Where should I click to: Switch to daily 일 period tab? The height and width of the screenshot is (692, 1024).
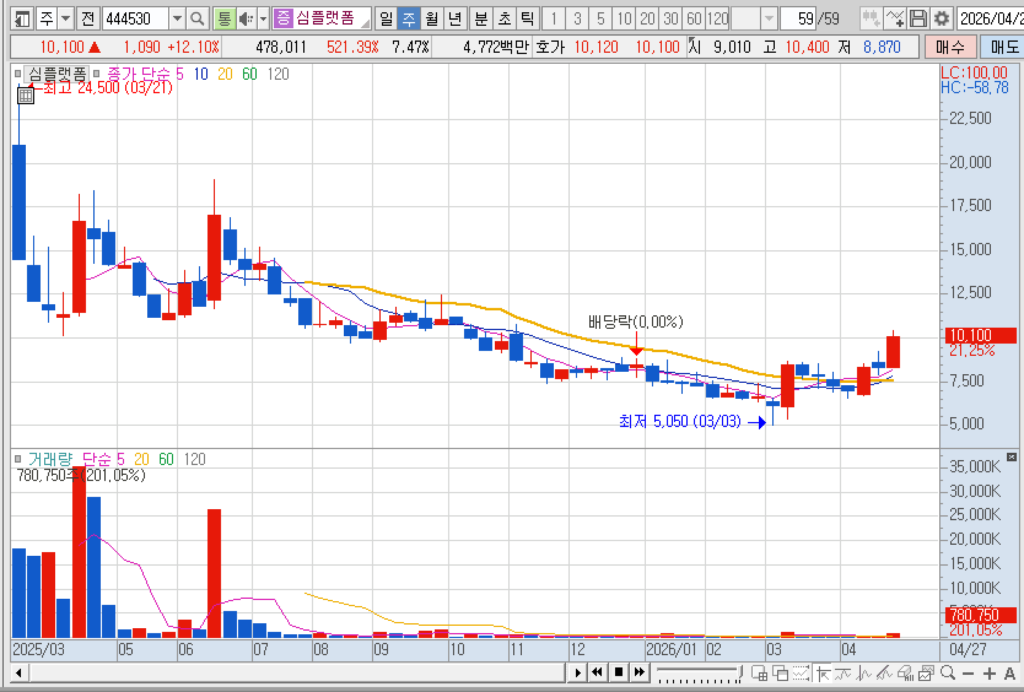click(x=386, y=19)
